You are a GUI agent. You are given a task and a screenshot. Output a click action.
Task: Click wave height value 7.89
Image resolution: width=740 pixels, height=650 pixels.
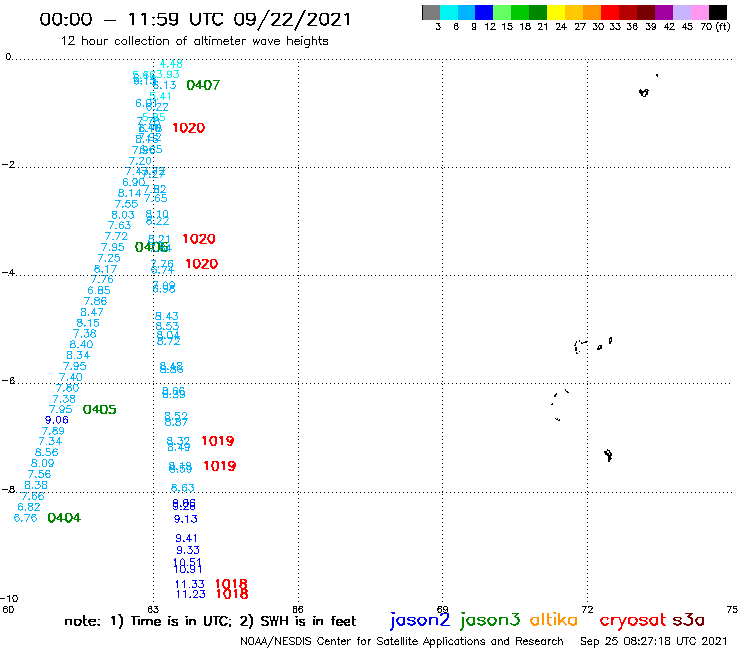click(53, 431)
